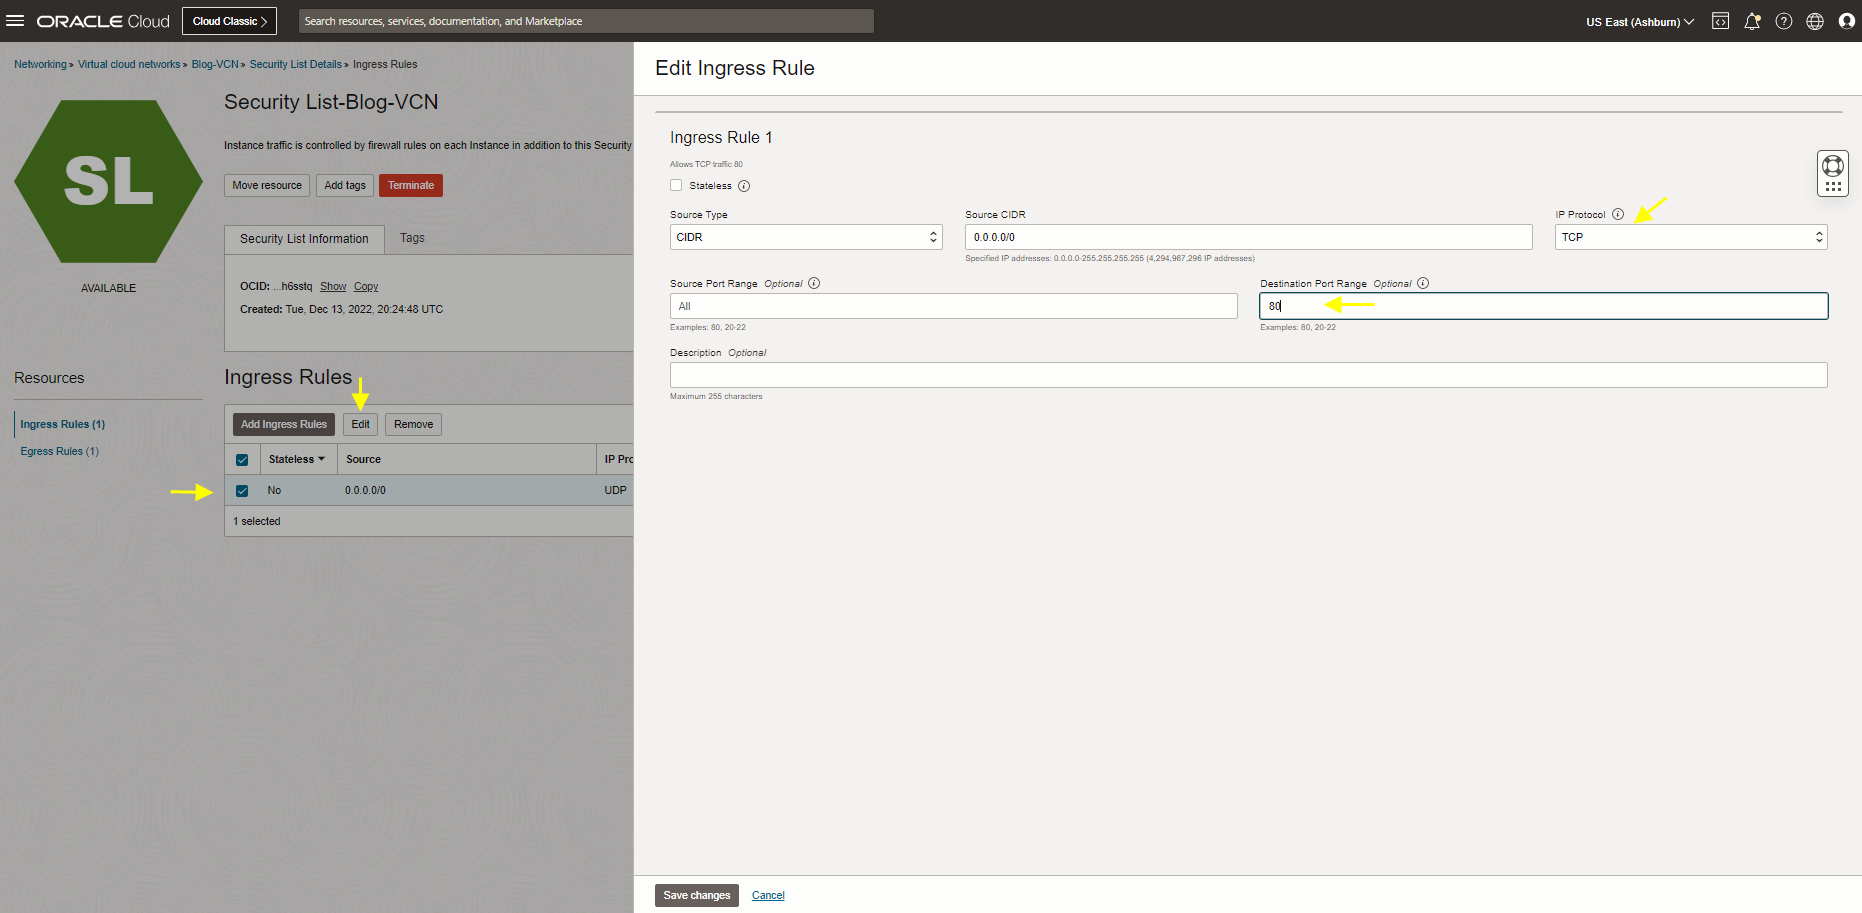Open the user profile menu

[x=1846, y=21]
